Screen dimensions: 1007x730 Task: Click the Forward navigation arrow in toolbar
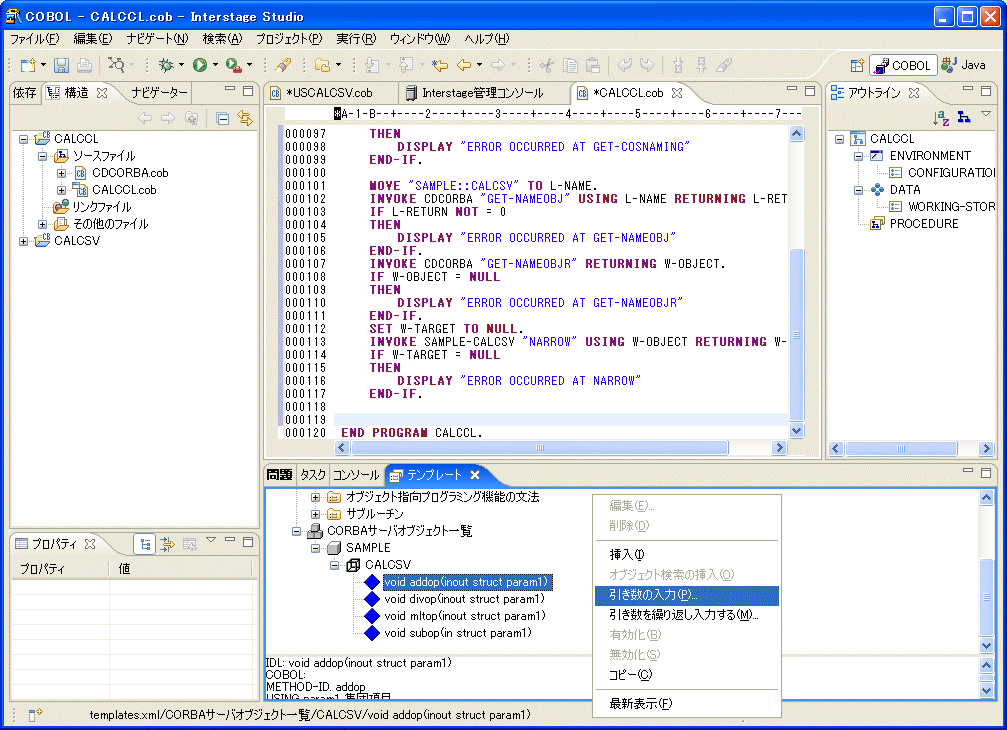click(498, 65)
